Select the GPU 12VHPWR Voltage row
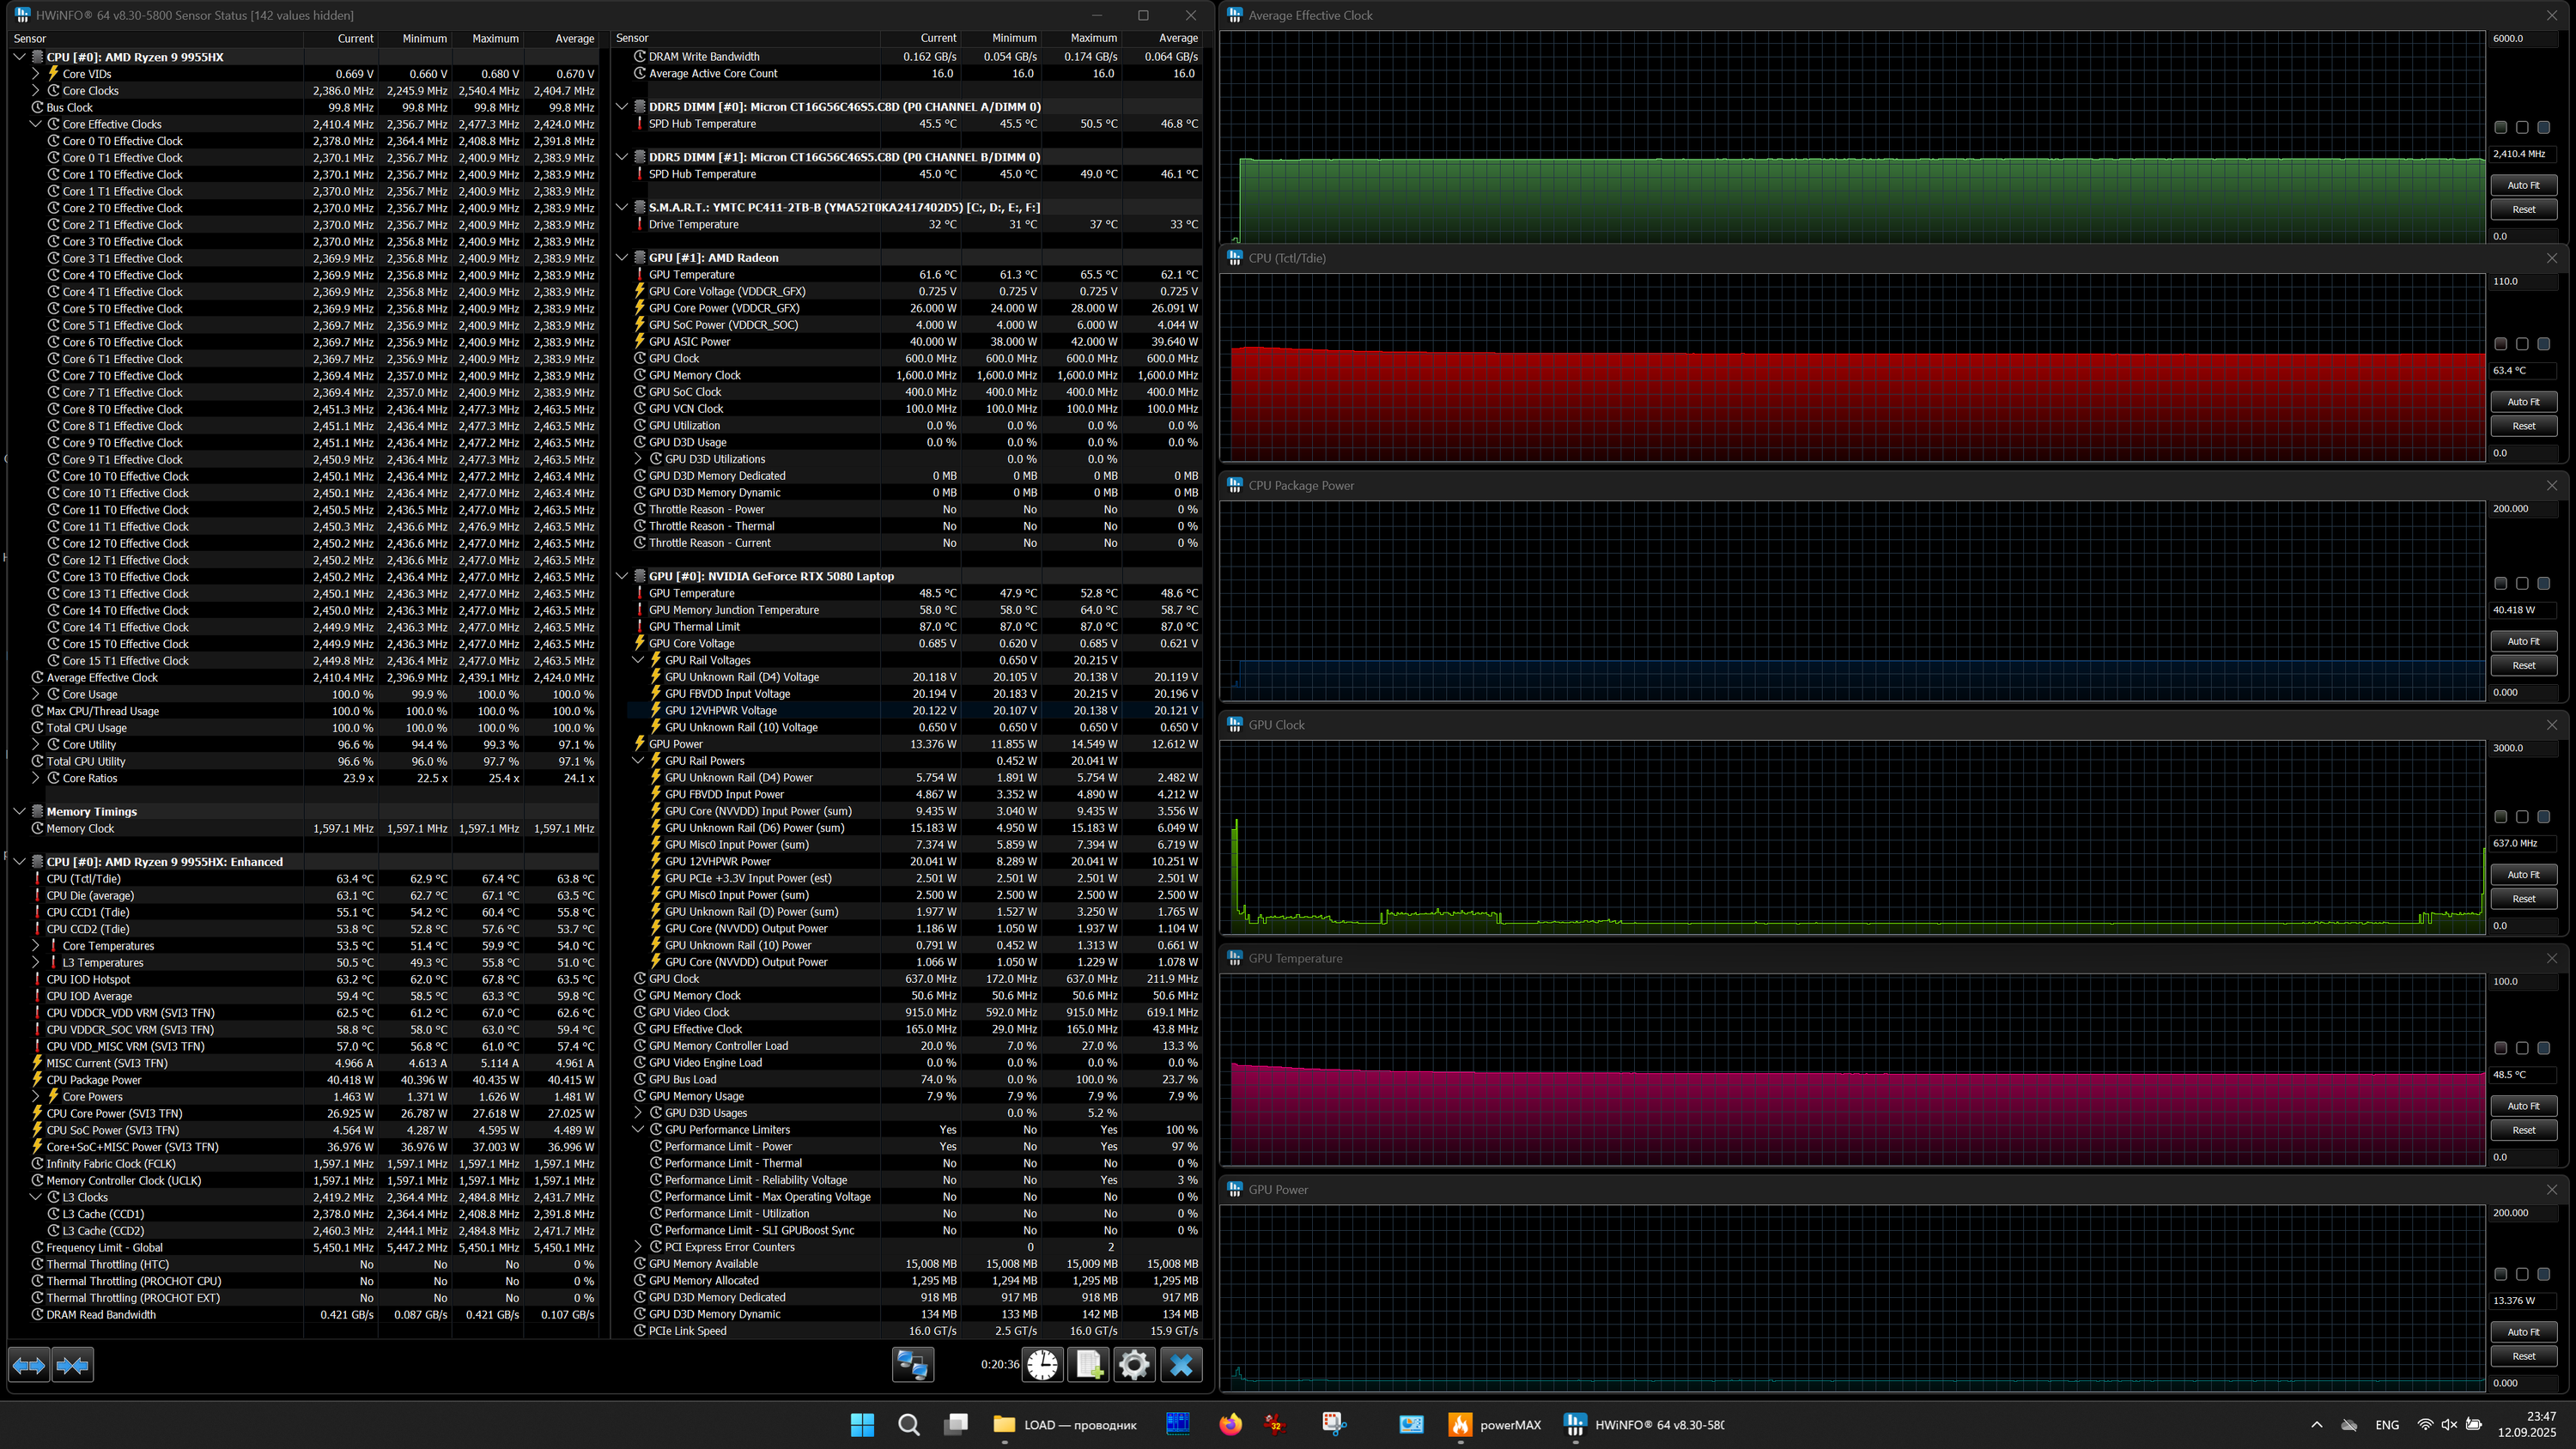2576x1449 pixels. tap(720, 711)
